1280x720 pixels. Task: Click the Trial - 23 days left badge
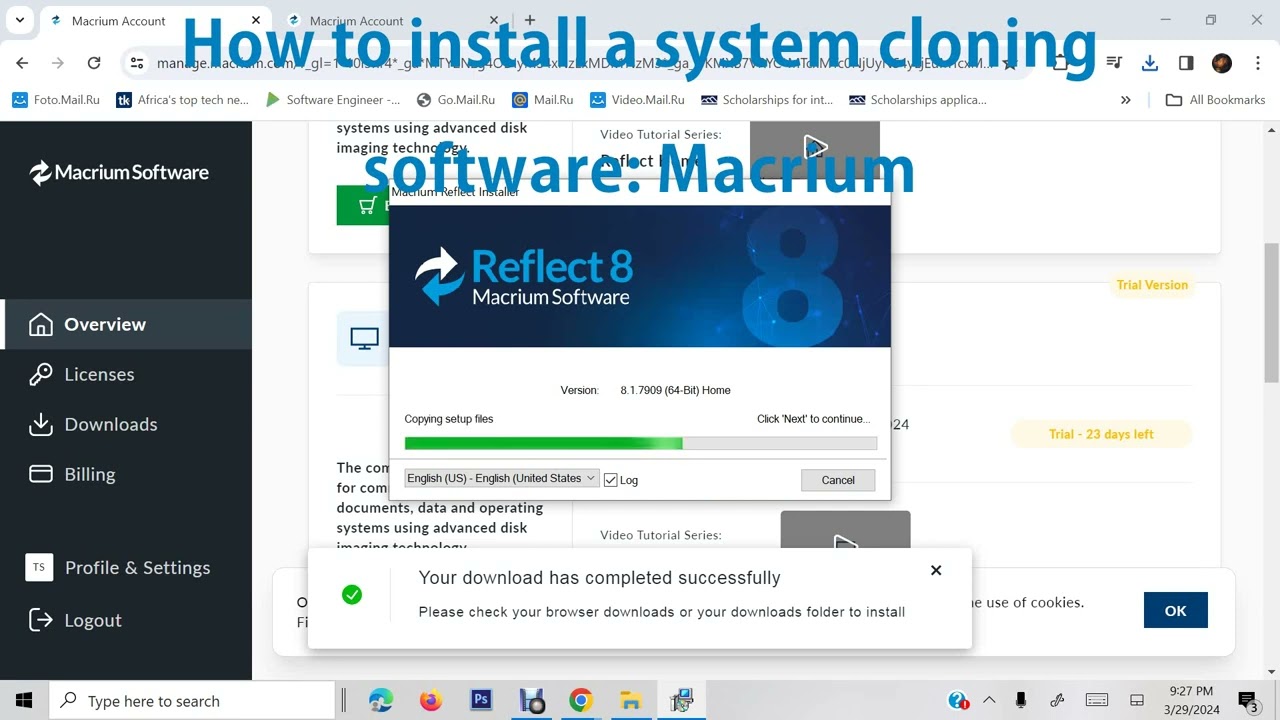[x=1101, y=434]
